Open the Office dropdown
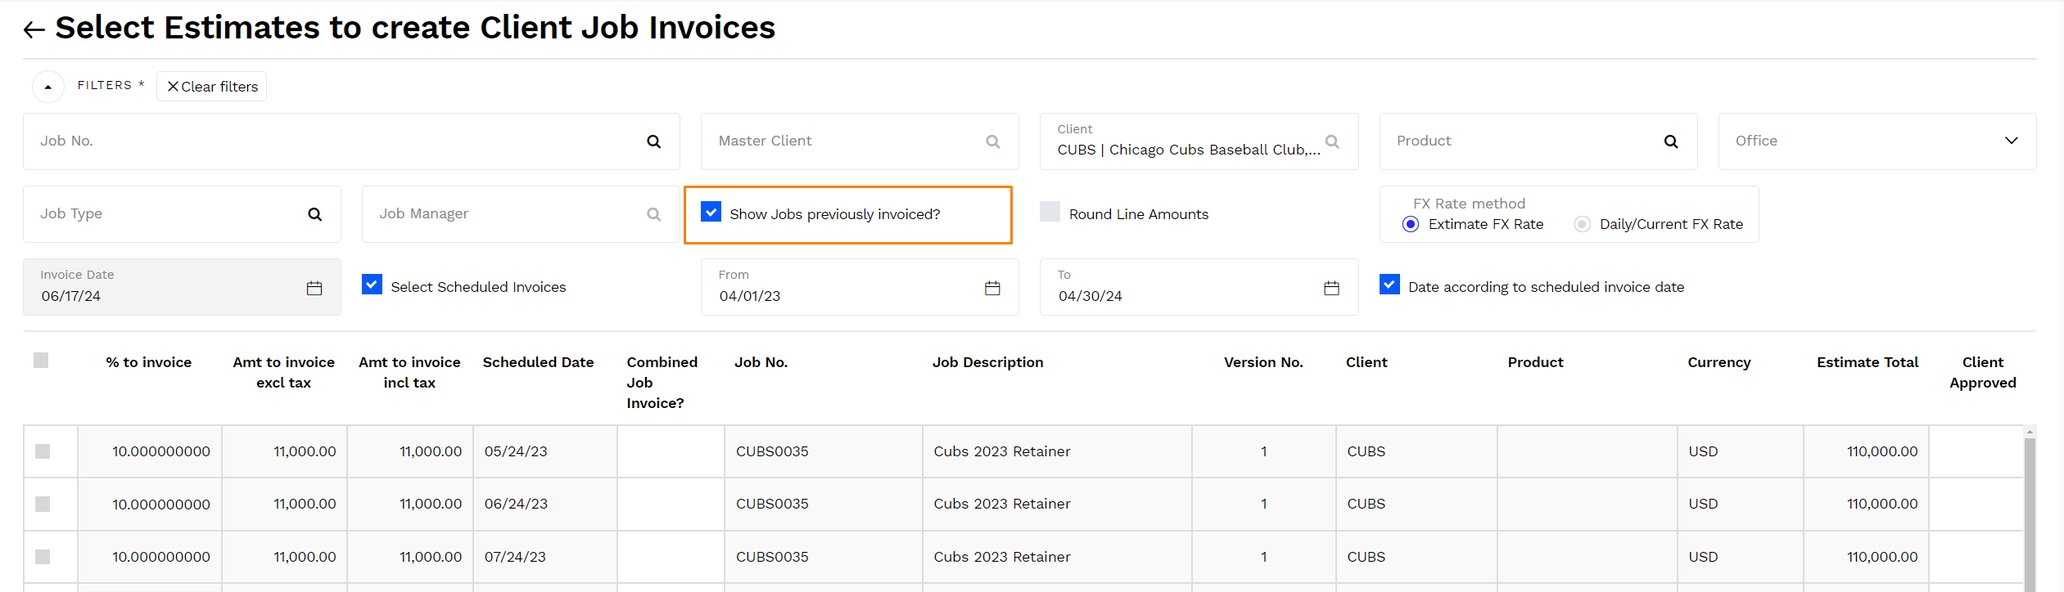Screen dimensions: 2064x592 [1877, 141]
